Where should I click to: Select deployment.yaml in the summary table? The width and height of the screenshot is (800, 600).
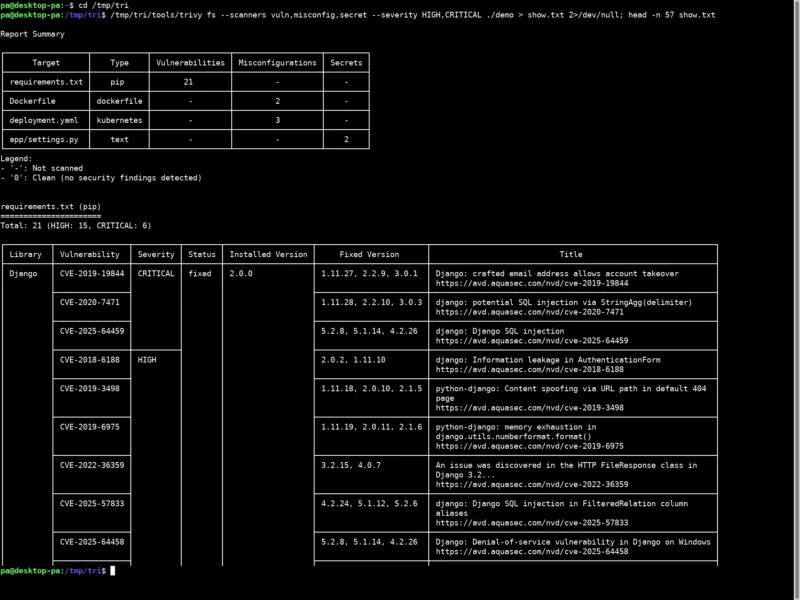coord(44,120)
